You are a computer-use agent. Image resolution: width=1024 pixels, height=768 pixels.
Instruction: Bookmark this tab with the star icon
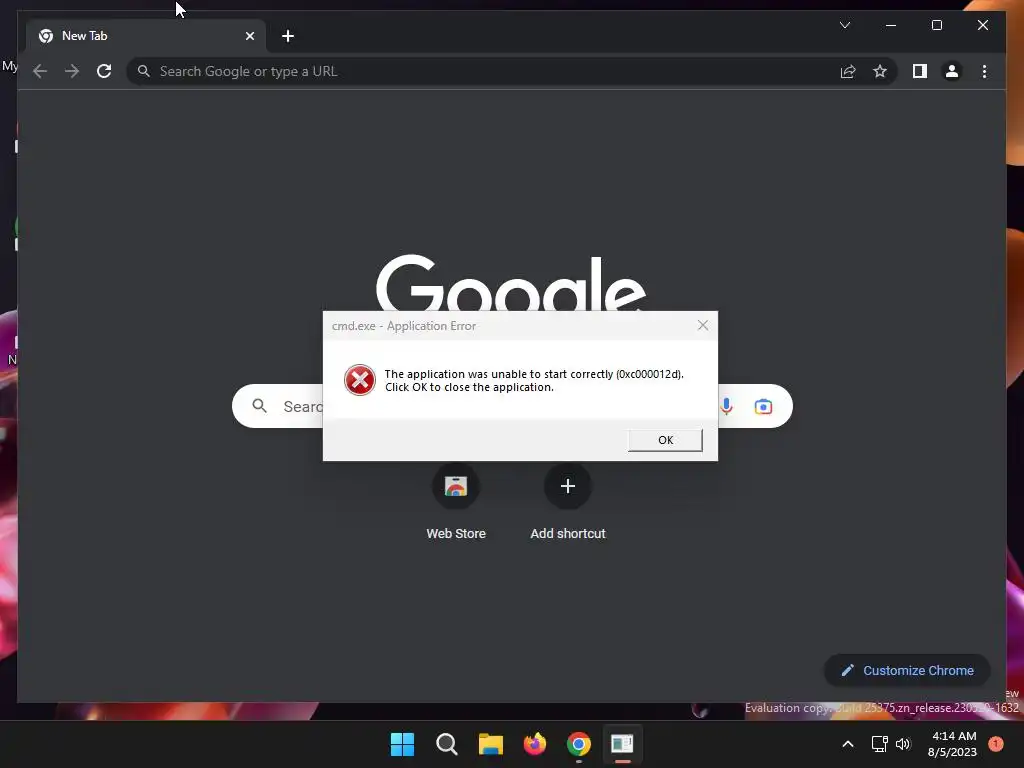click(880, 71)
